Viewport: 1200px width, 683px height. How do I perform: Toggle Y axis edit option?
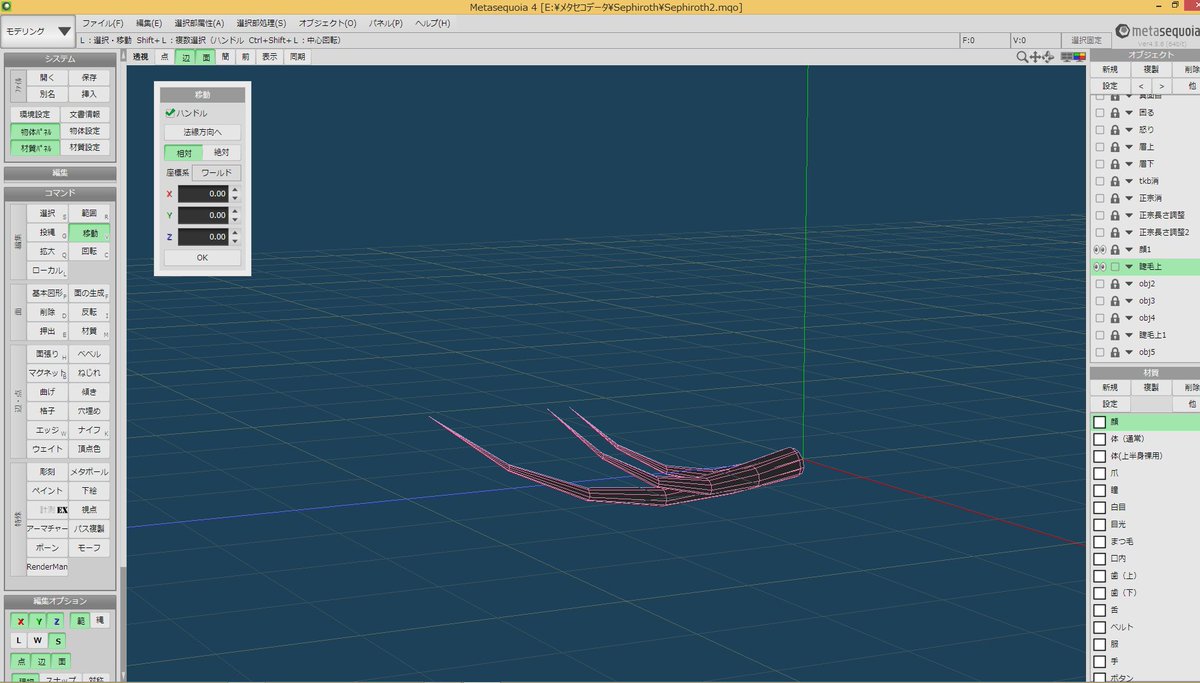pyautogui.click(x=38, y=621)
